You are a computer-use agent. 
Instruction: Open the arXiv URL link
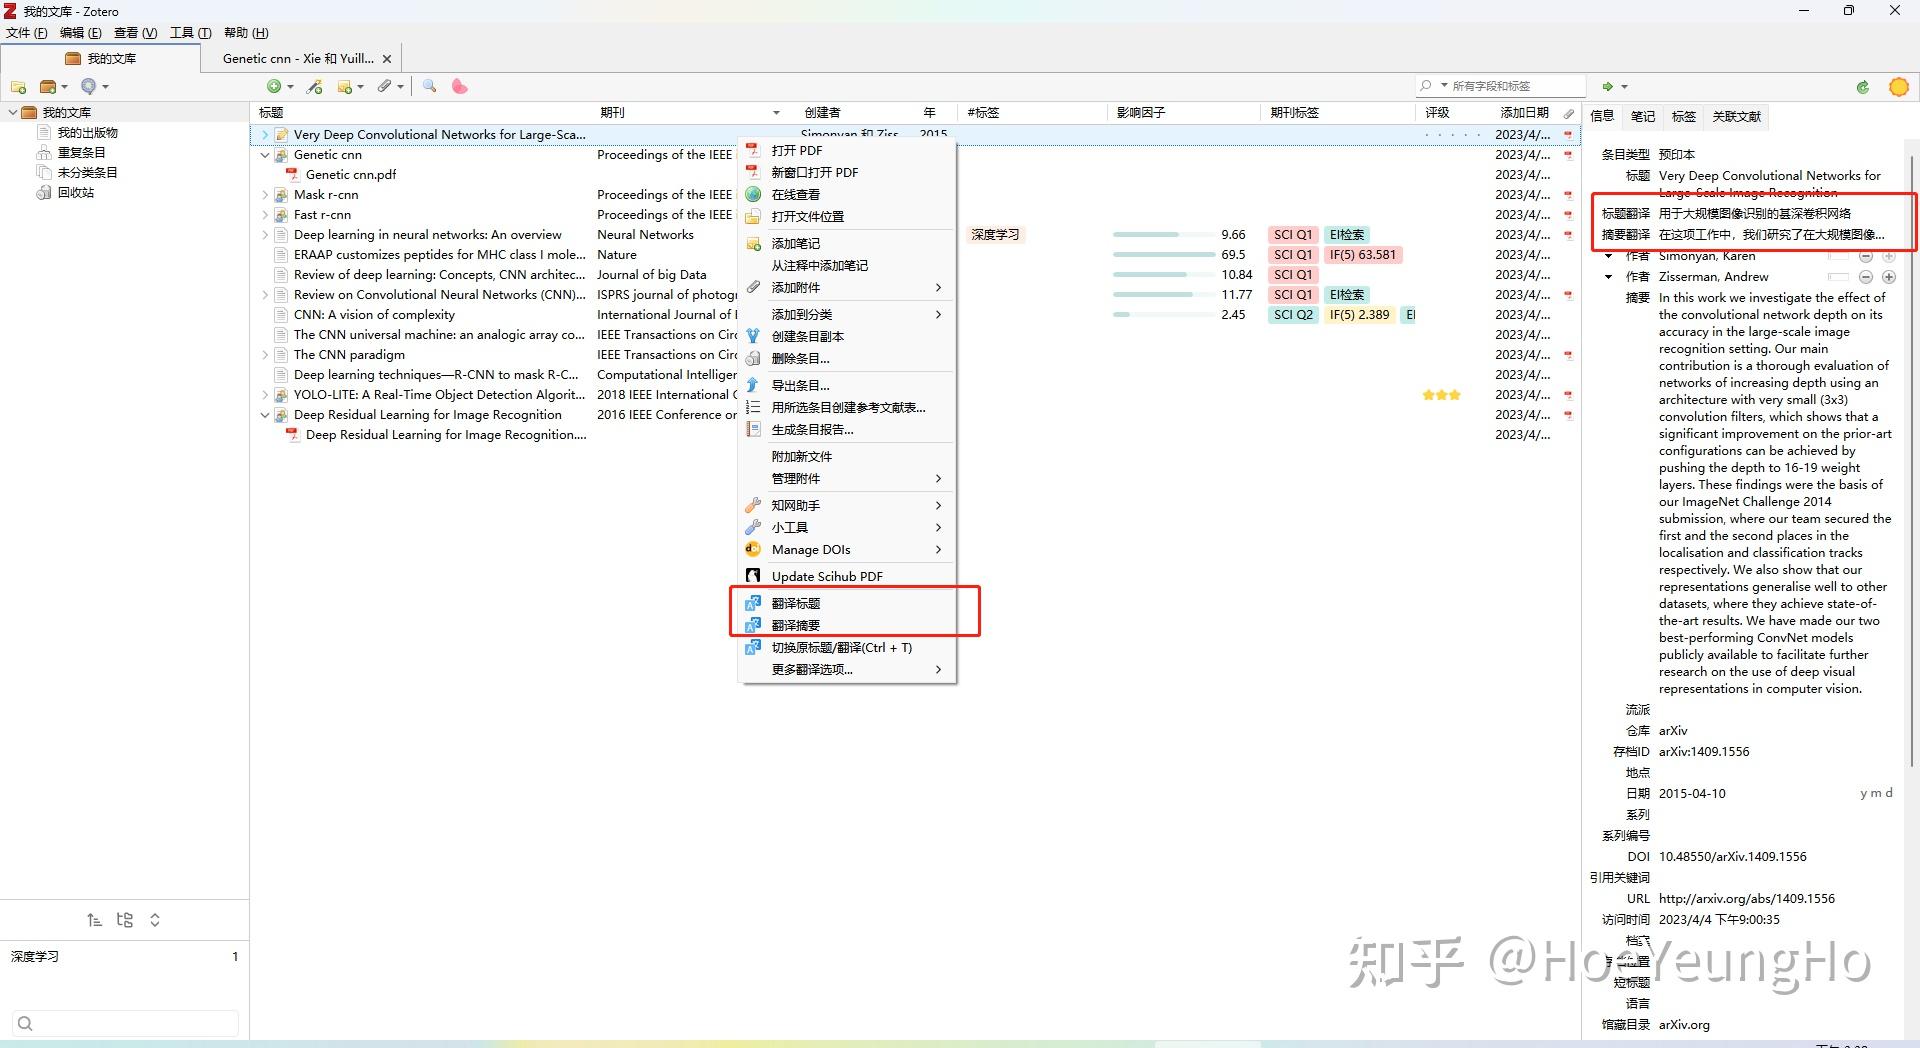pyautogui.click(x=1746, y=898)
